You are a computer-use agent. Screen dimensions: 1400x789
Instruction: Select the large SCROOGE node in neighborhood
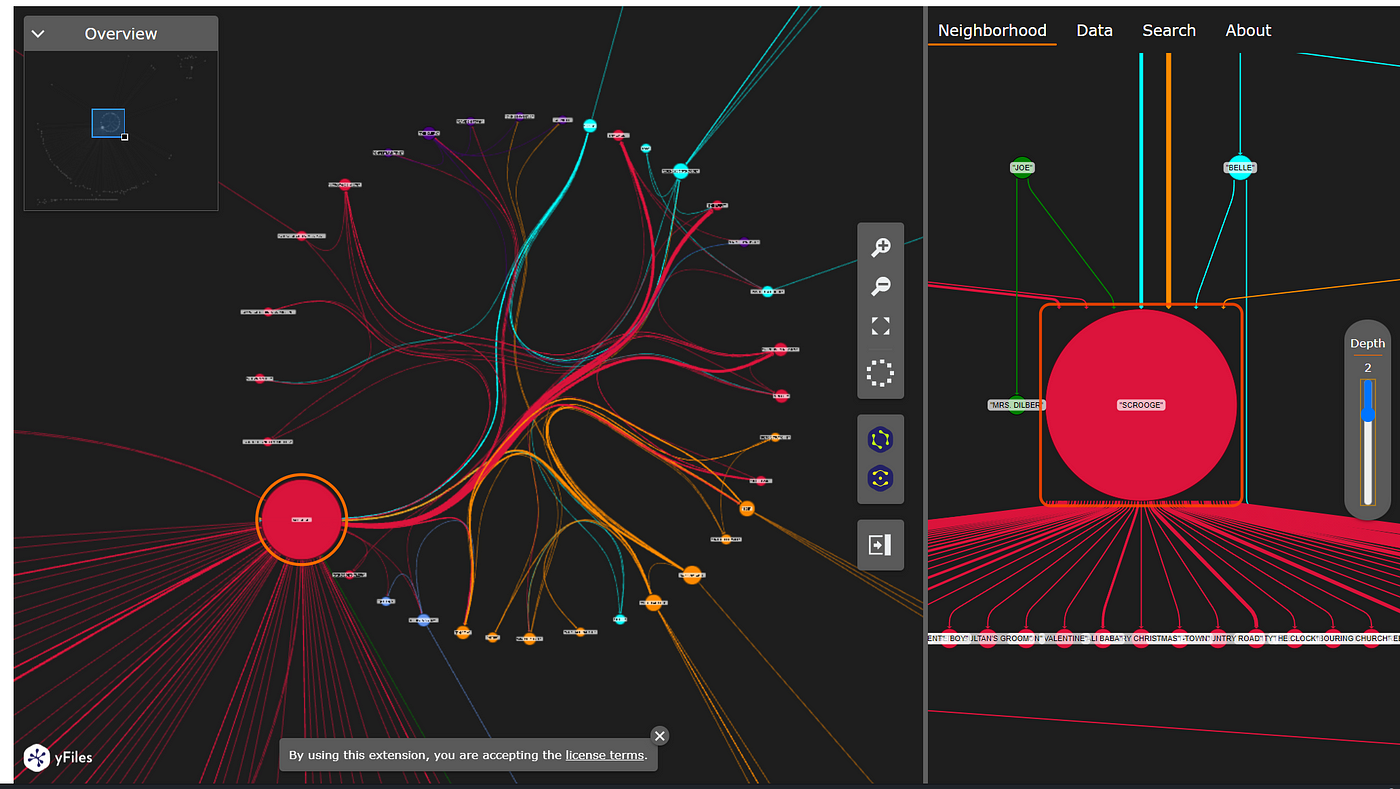pos(1140,405)
